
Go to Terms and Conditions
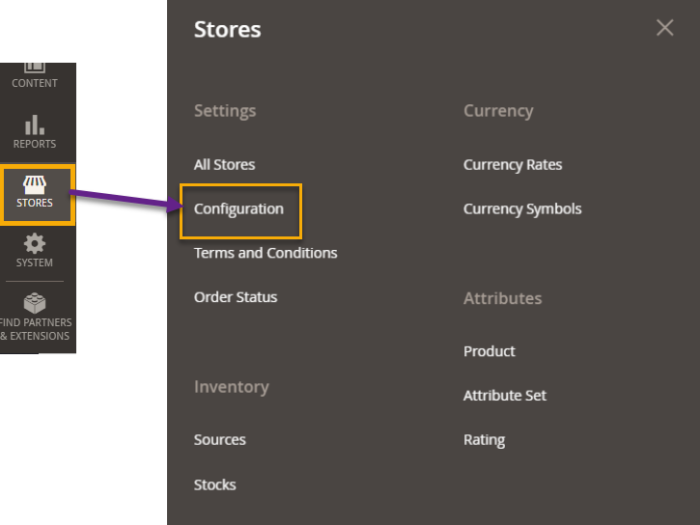(x=265, y=253)
